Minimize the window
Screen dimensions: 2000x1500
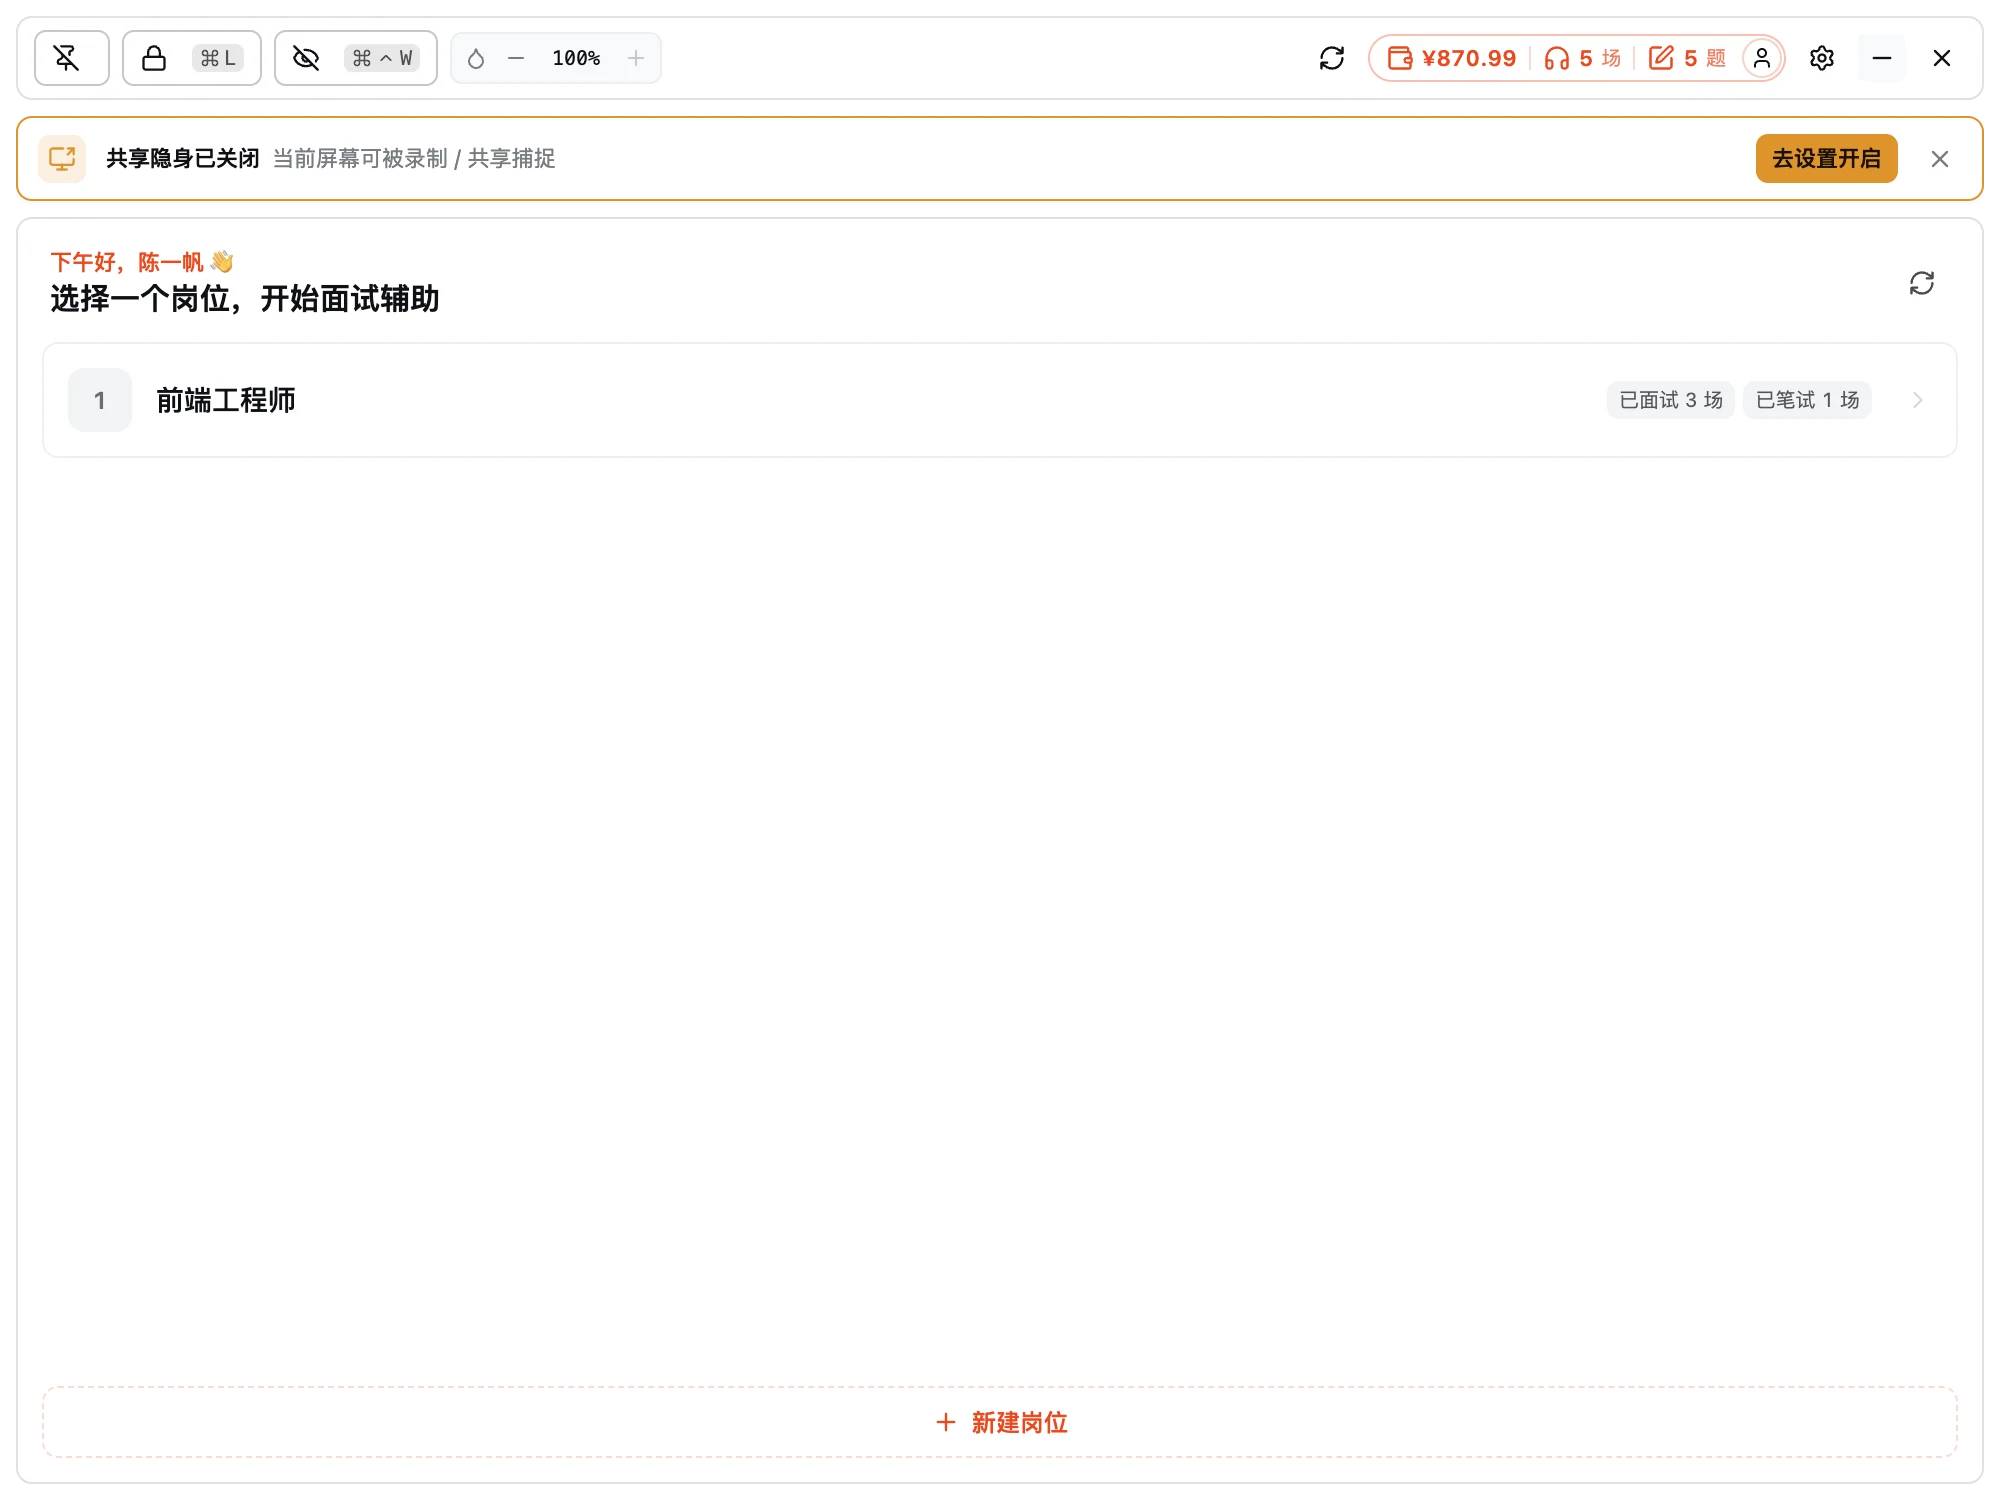(1882, 58)
